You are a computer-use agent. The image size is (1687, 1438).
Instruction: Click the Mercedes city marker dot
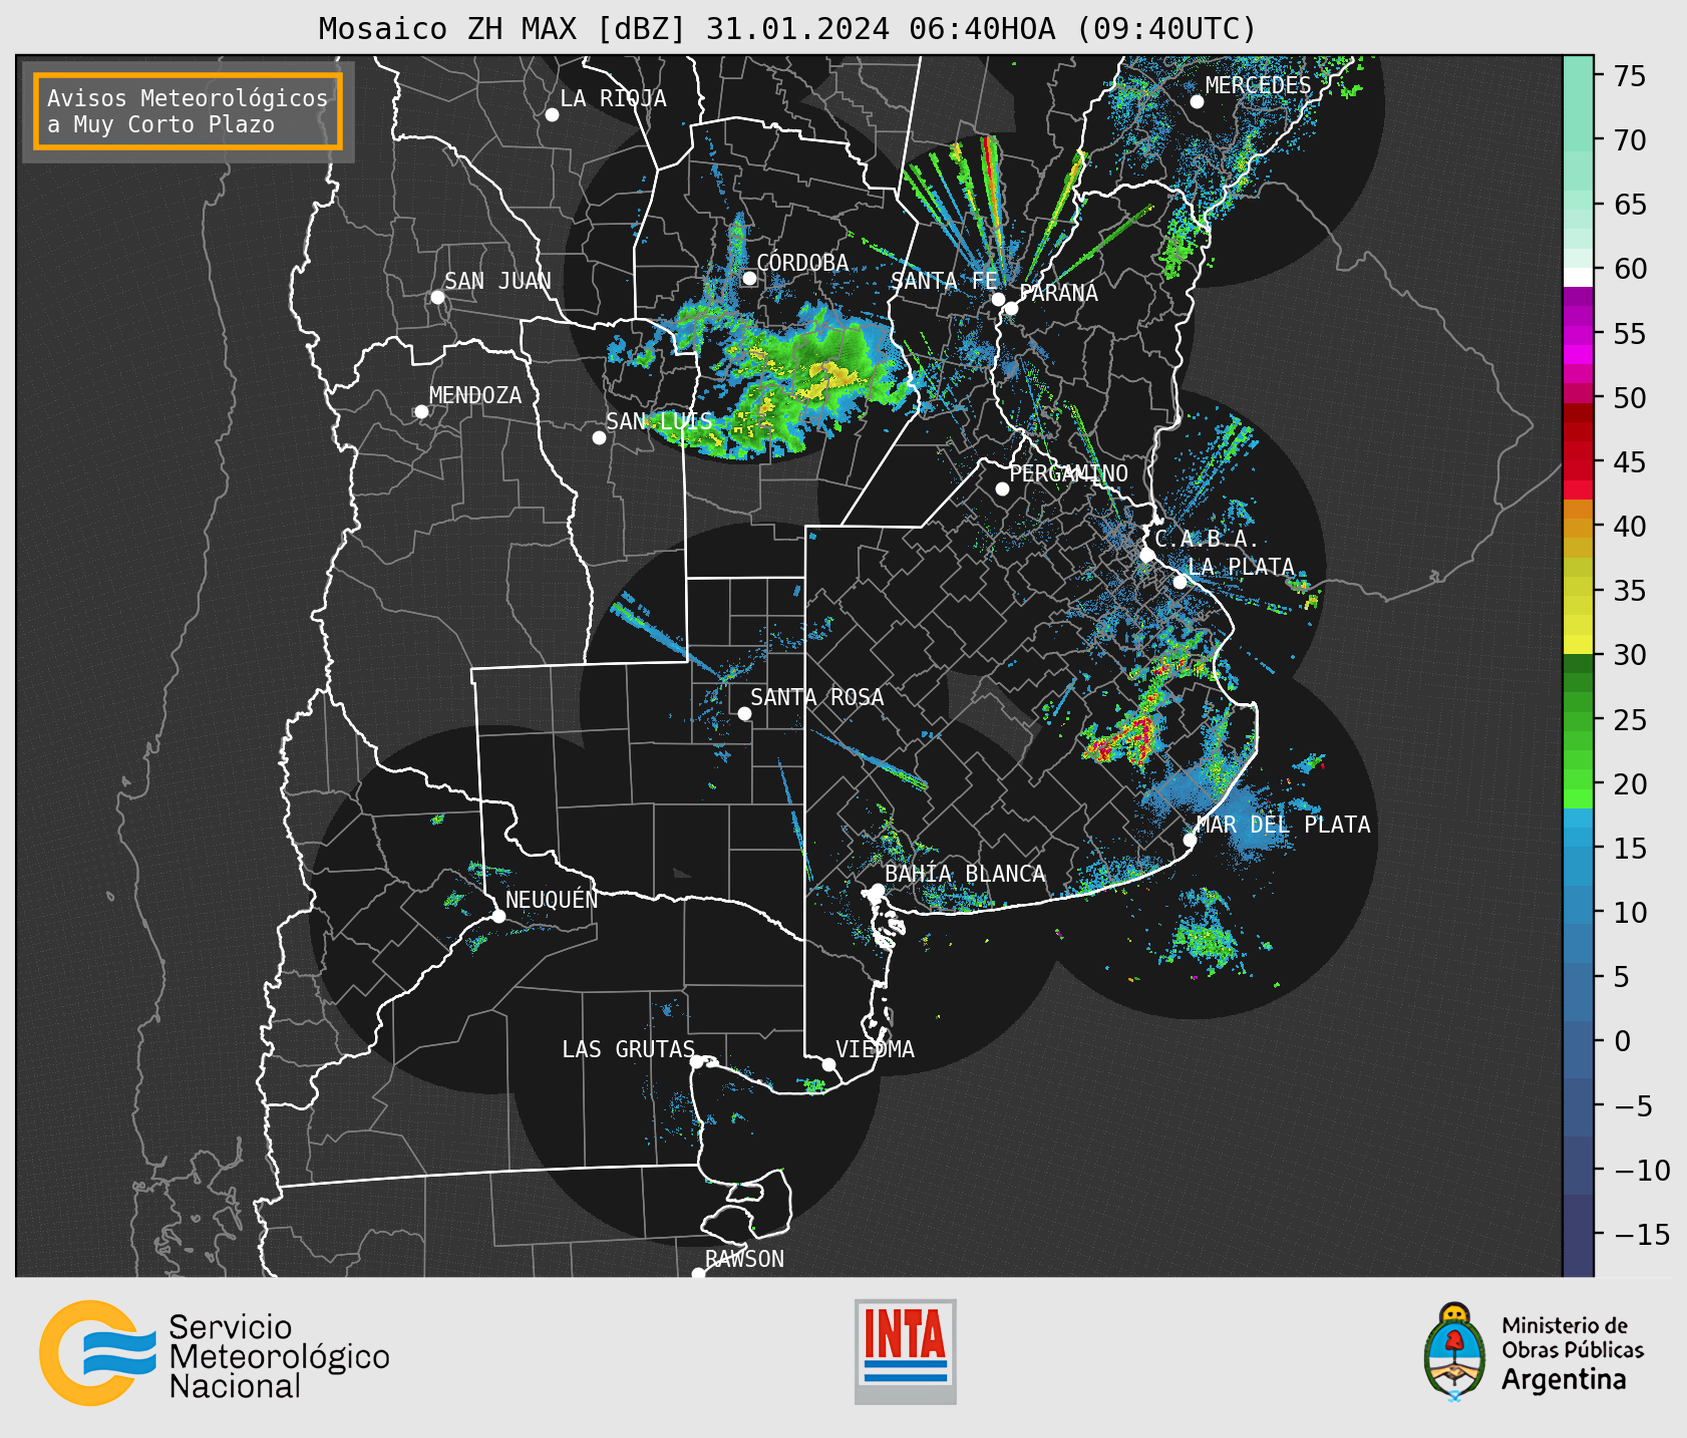click(x=1197, y=102)
